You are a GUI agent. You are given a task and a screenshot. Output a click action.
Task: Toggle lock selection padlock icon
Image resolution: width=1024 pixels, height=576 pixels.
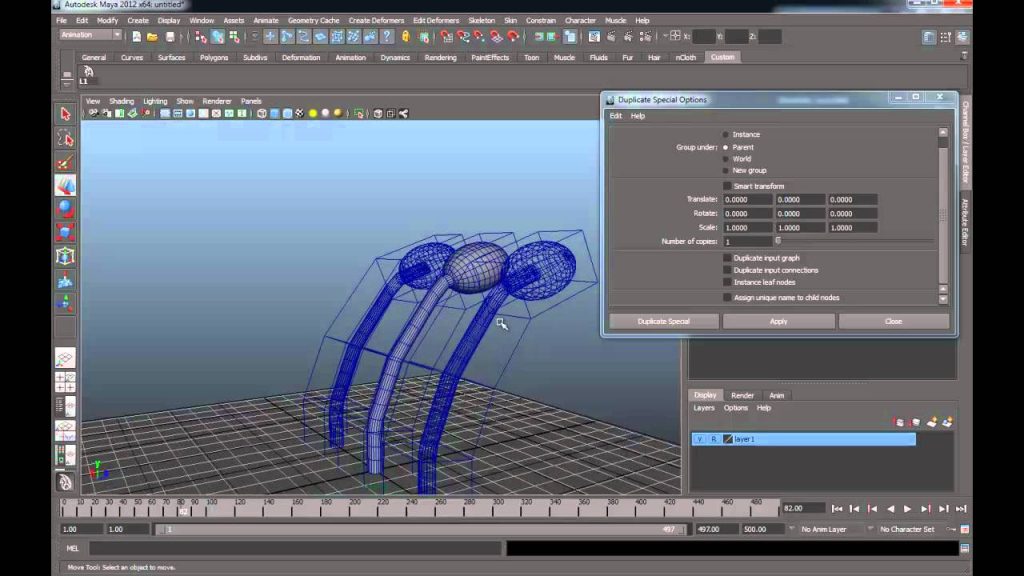click(406, 37)
